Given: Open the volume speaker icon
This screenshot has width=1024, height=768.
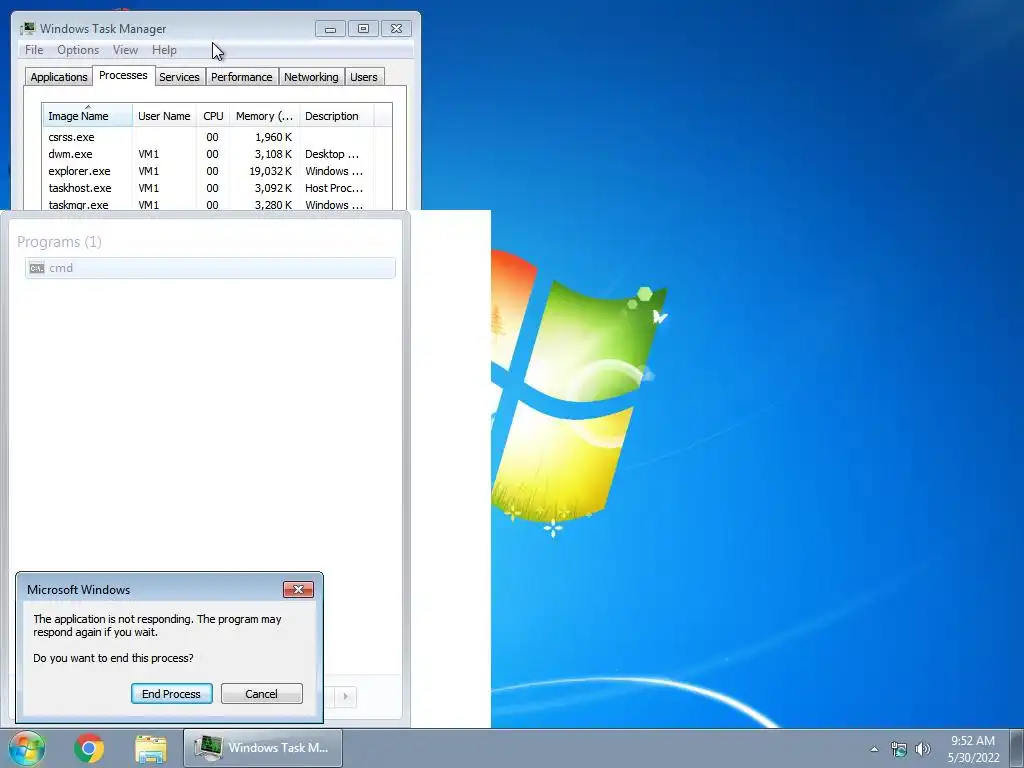Looking at the screenshot, I should point(923,749).
